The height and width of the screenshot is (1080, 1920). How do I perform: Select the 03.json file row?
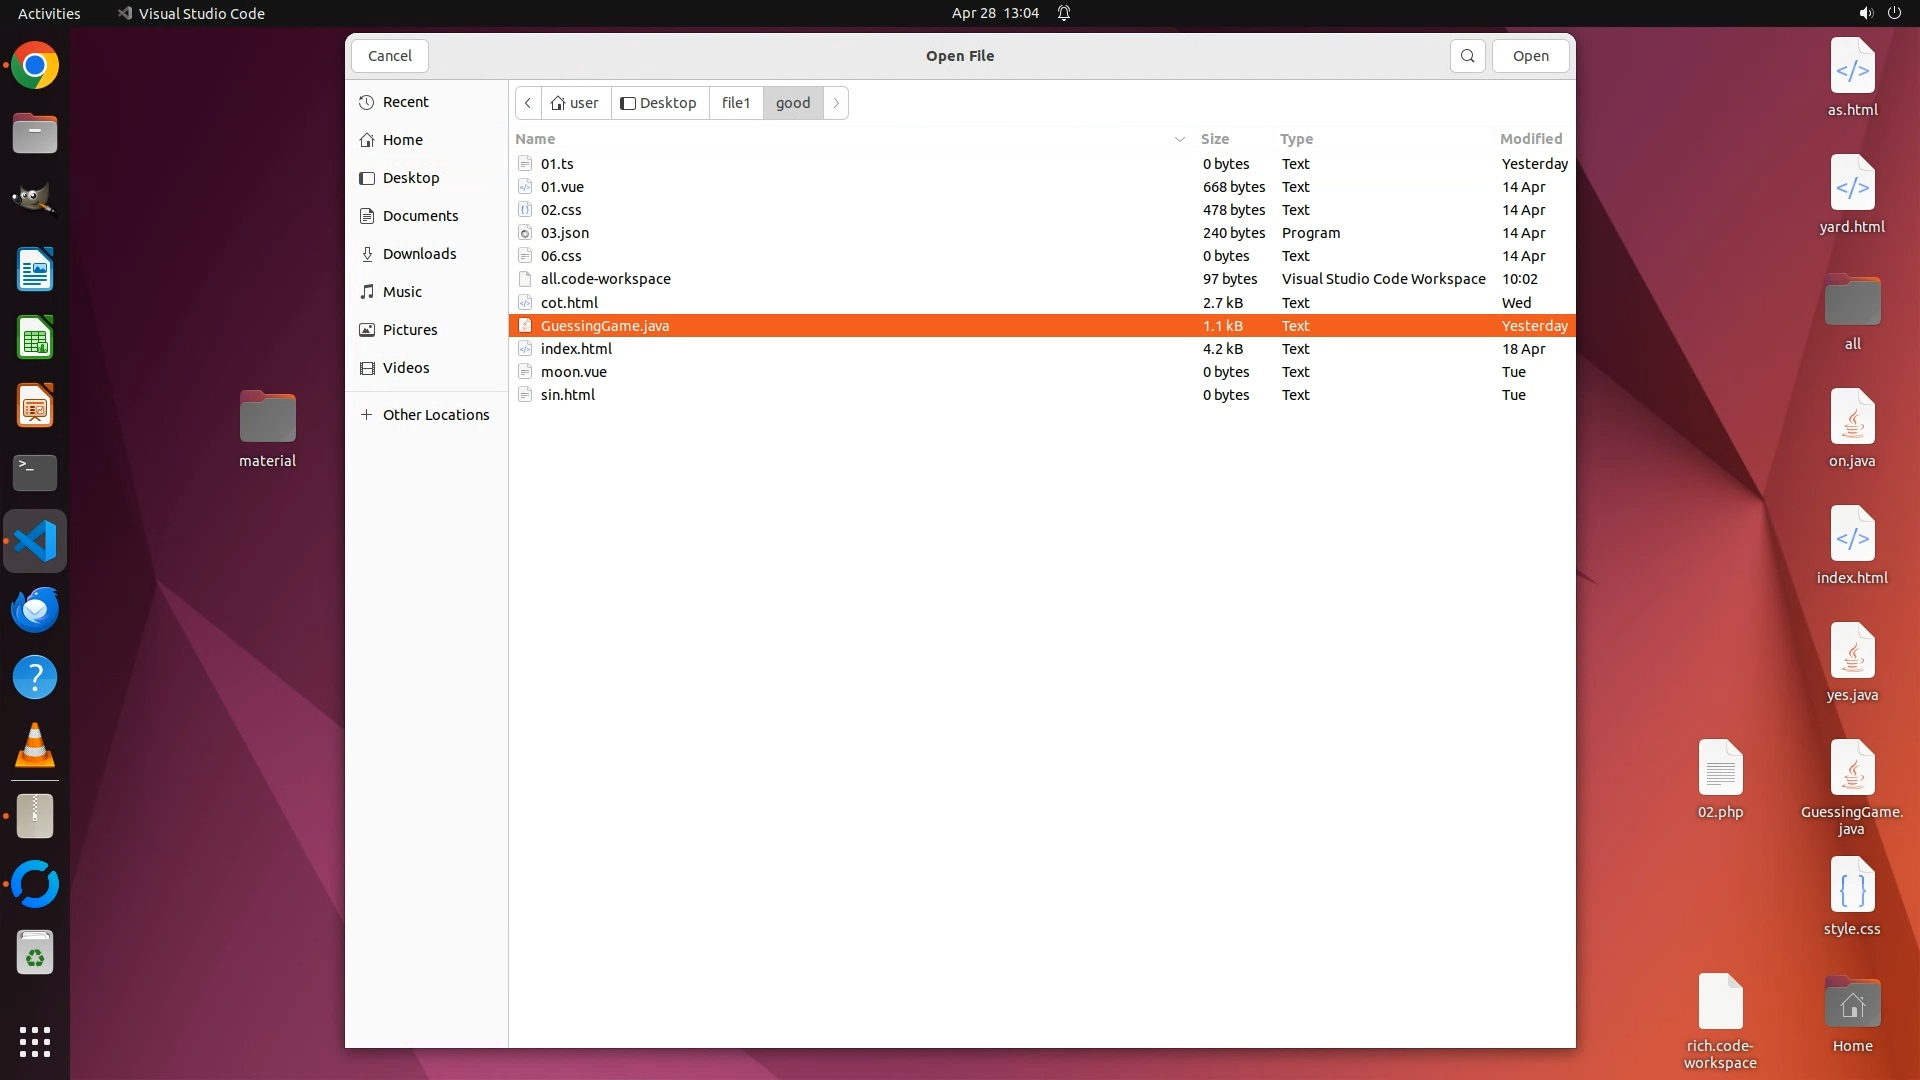coord(564,233)
